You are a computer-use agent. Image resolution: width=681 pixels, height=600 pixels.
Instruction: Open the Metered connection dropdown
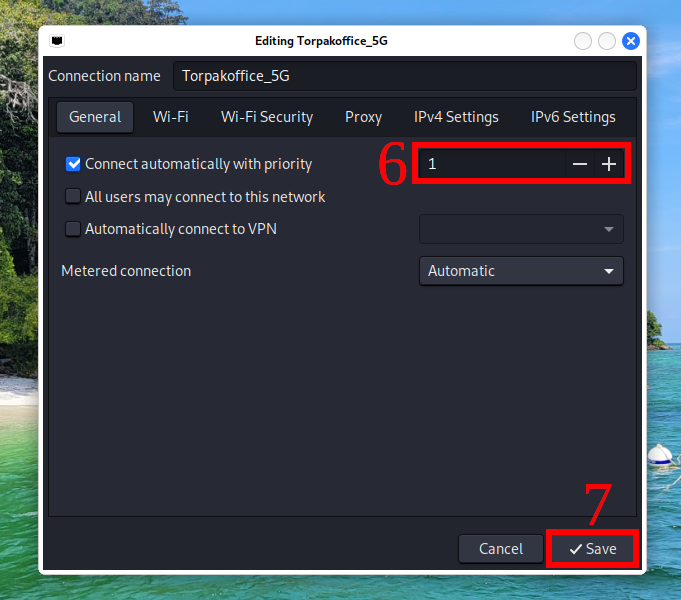click(521, 271)
